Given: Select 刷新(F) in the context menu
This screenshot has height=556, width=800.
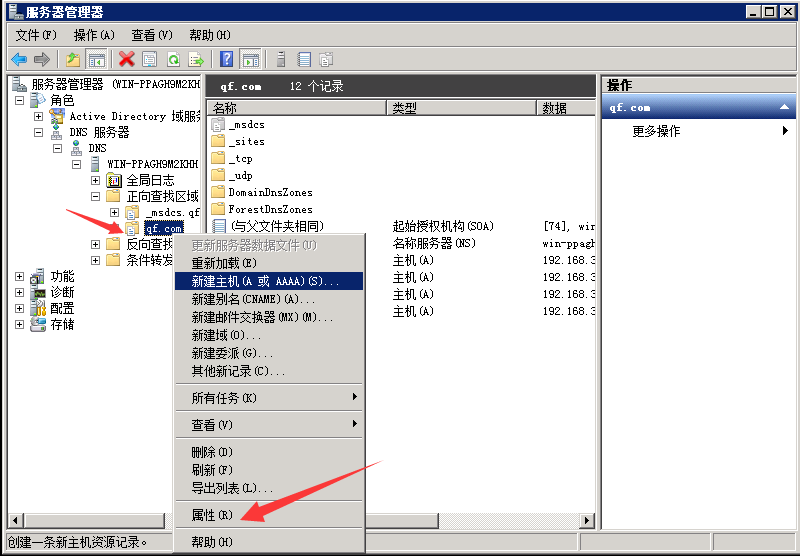Looking at the screenshot, I should coord(269,470).
